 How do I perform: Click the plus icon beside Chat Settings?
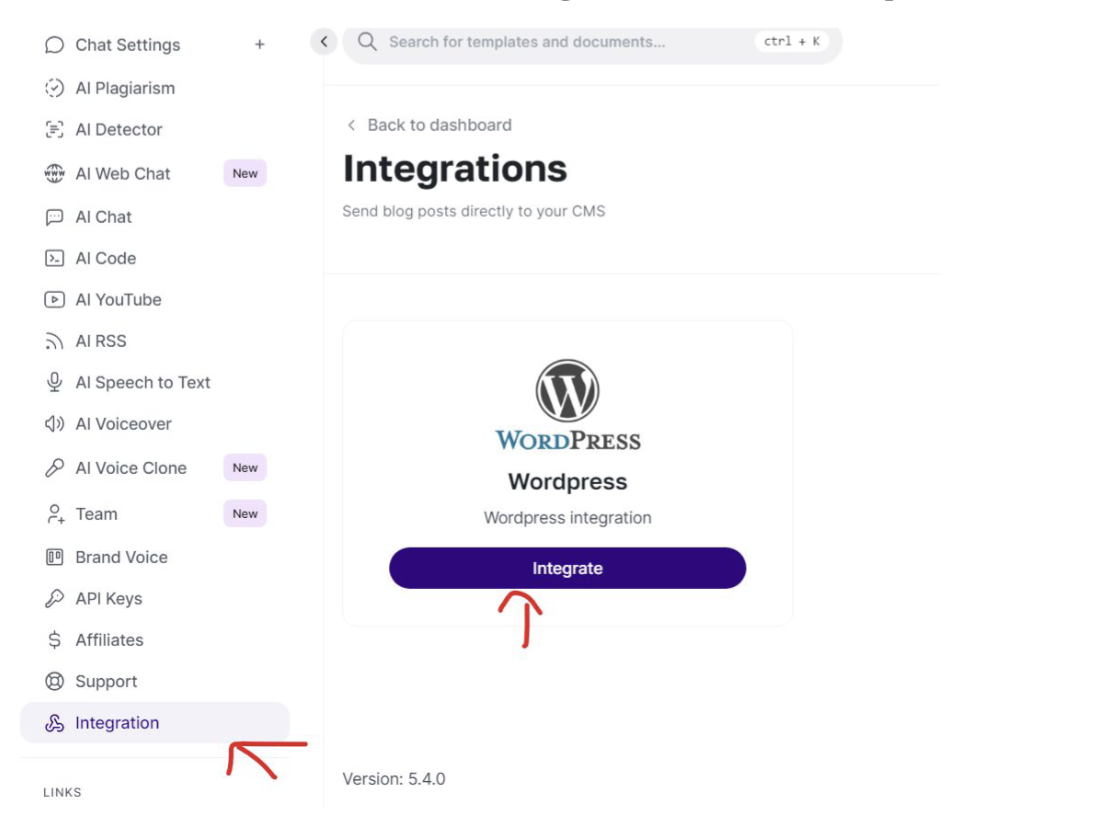tap(260, 45)
